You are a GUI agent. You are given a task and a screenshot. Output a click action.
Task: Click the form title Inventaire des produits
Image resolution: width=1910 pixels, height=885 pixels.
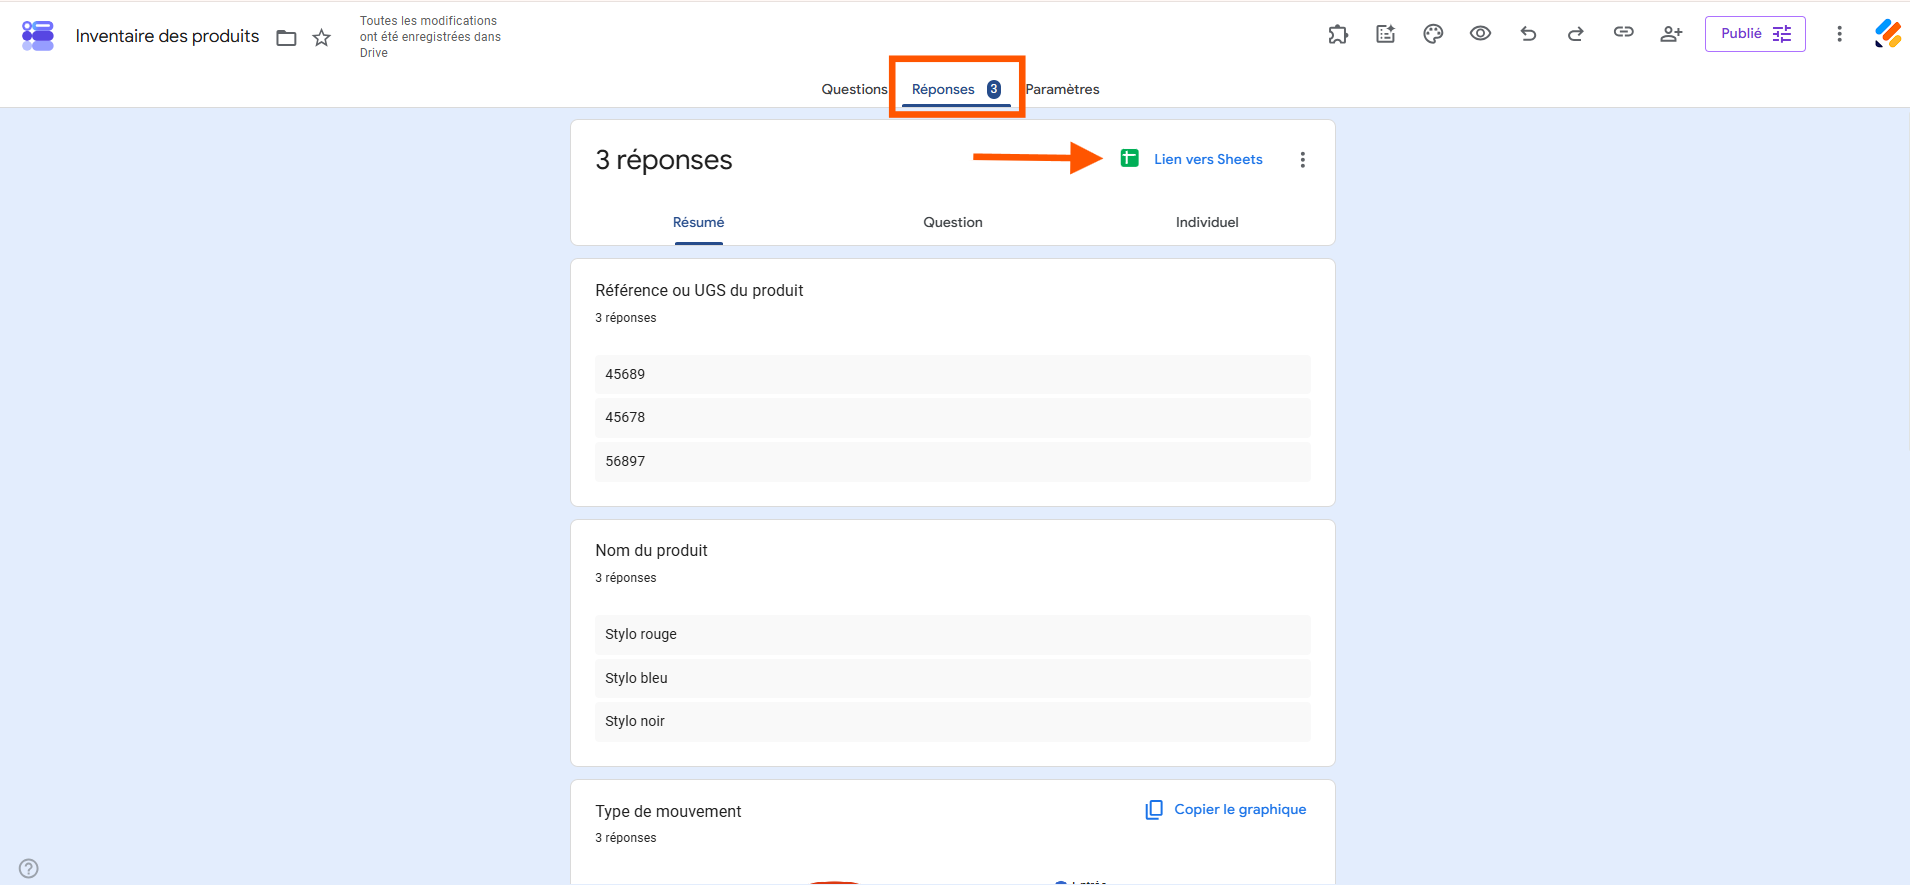tap(167, 36)
